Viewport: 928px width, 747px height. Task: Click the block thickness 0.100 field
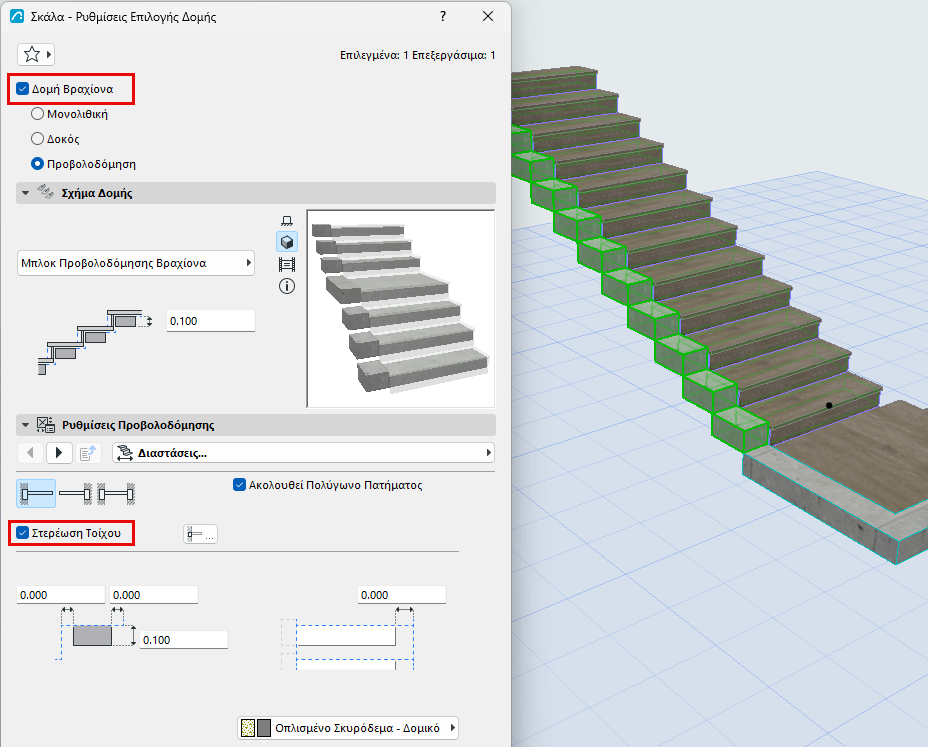211,321
